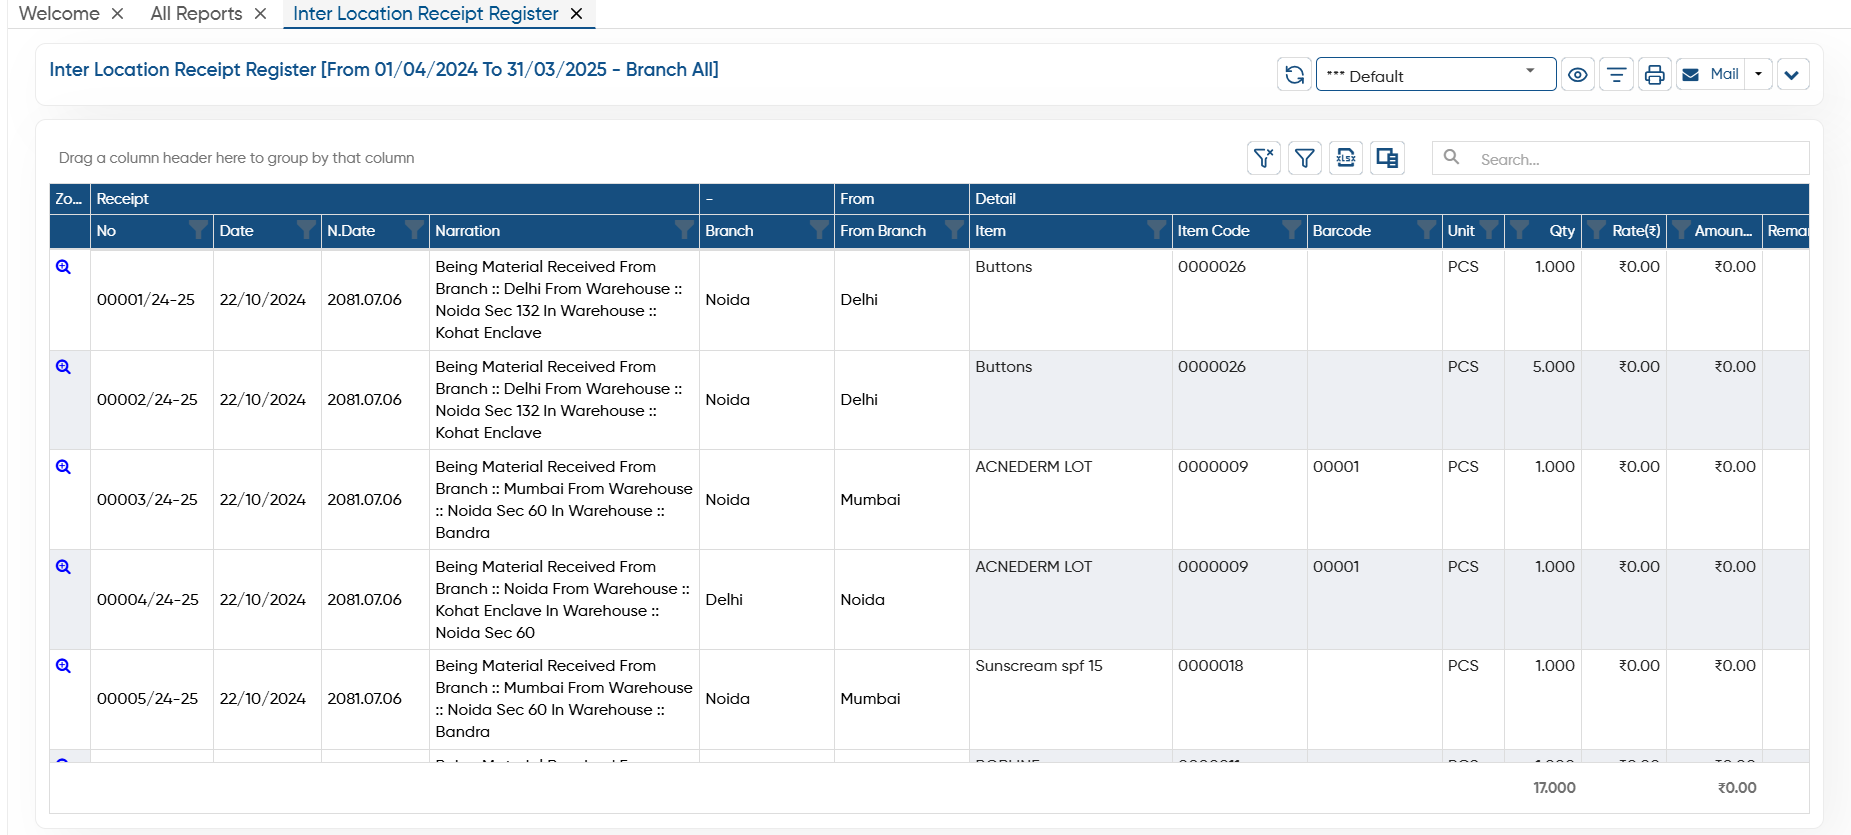The image size is (1851, 835).
Task: Zoom into receipt 00002/24-25 row
Action: 63,367
